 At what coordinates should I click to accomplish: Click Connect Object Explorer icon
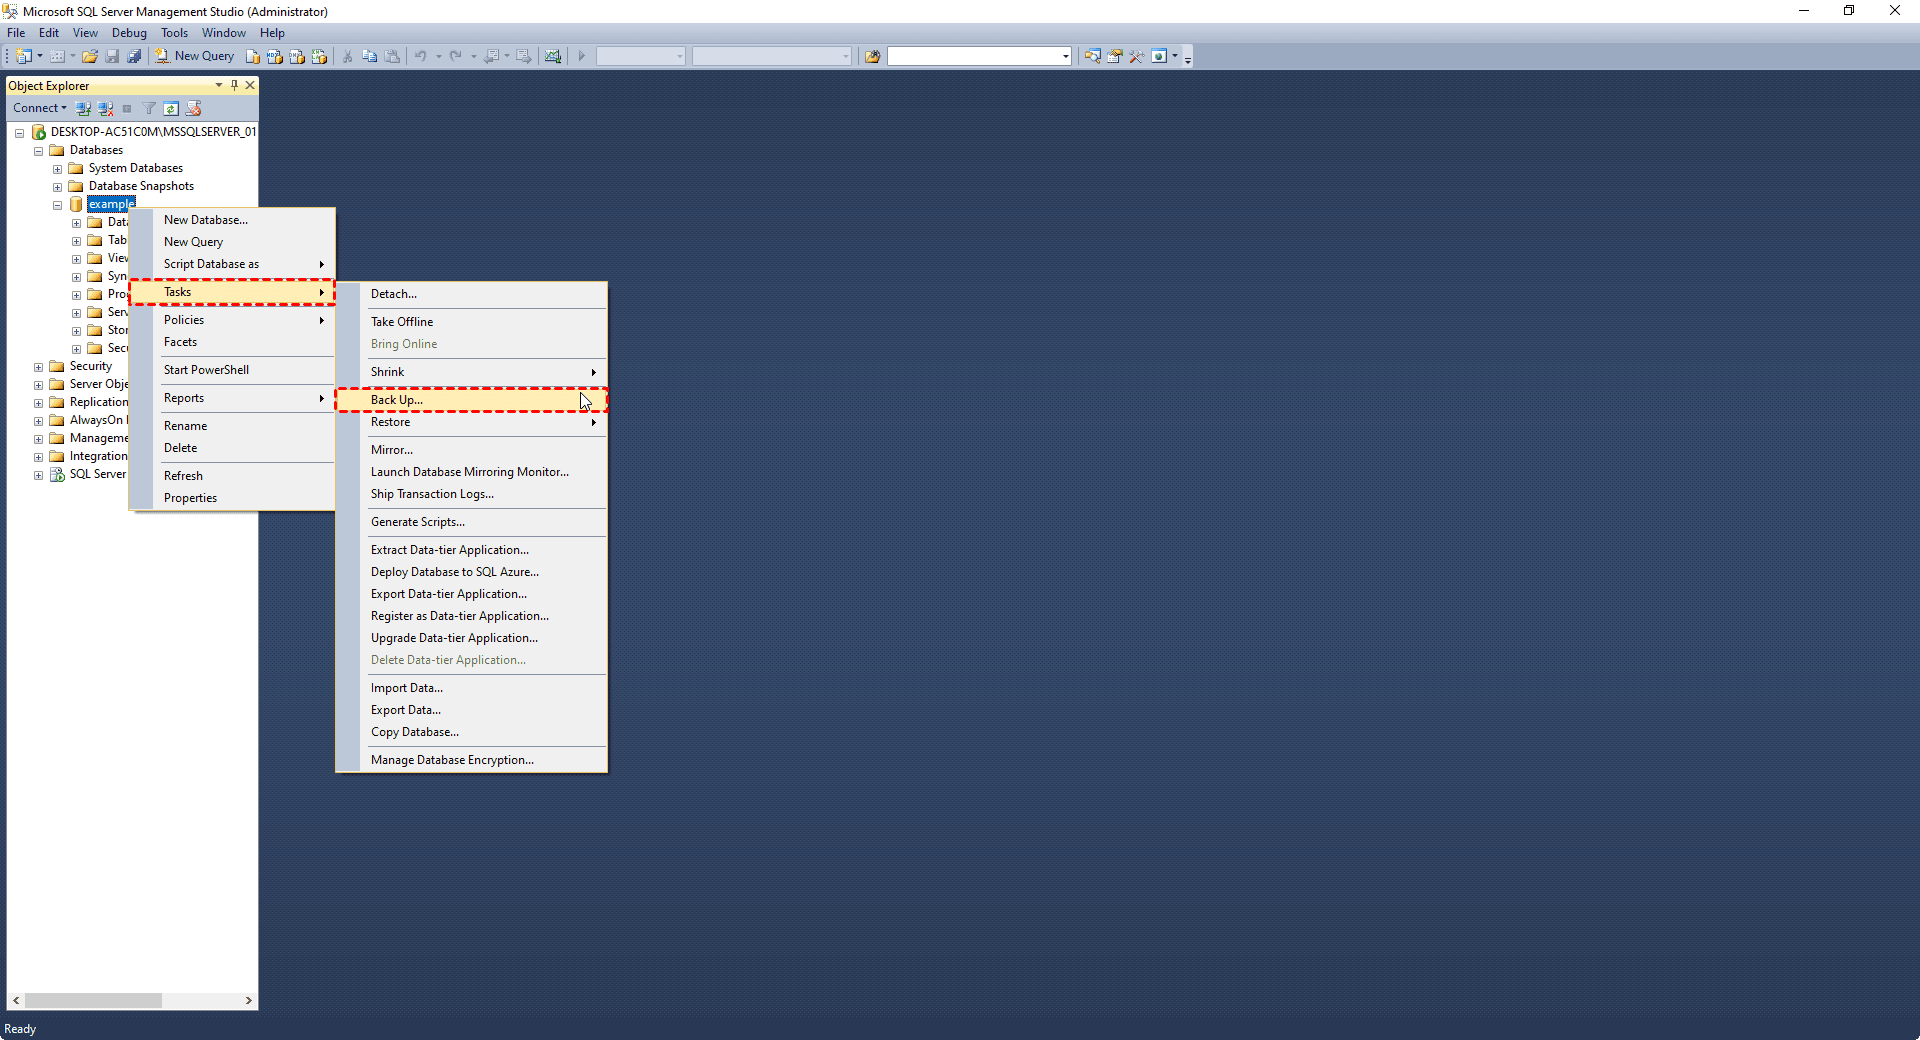[x=83, y=108]
